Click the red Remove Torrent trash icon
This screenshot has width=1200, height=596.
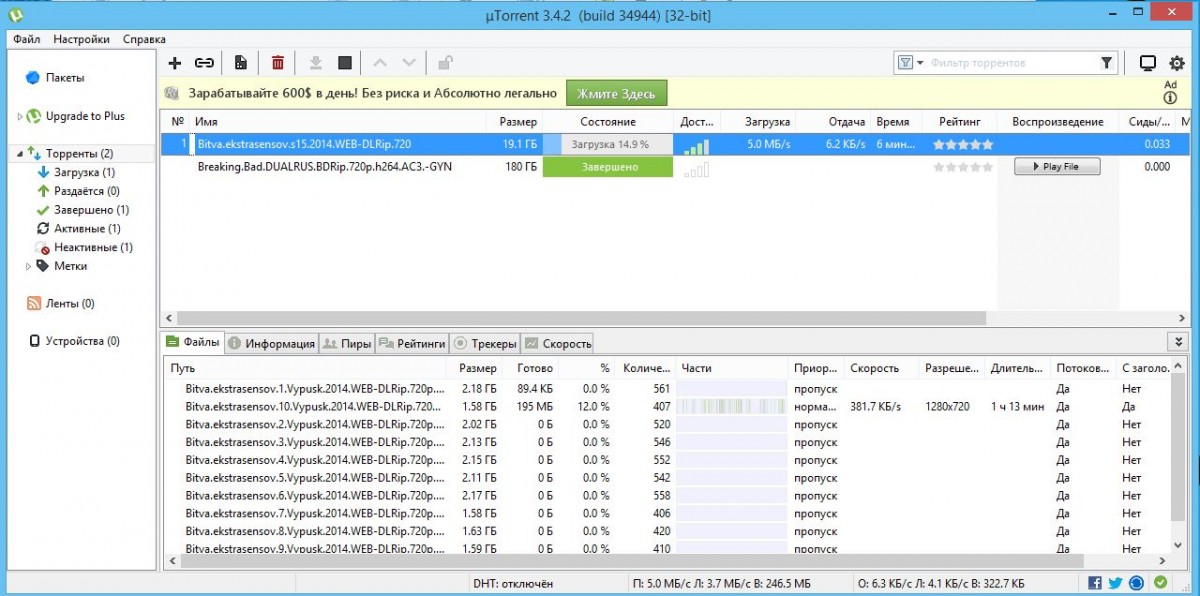(x=278, y=63)
